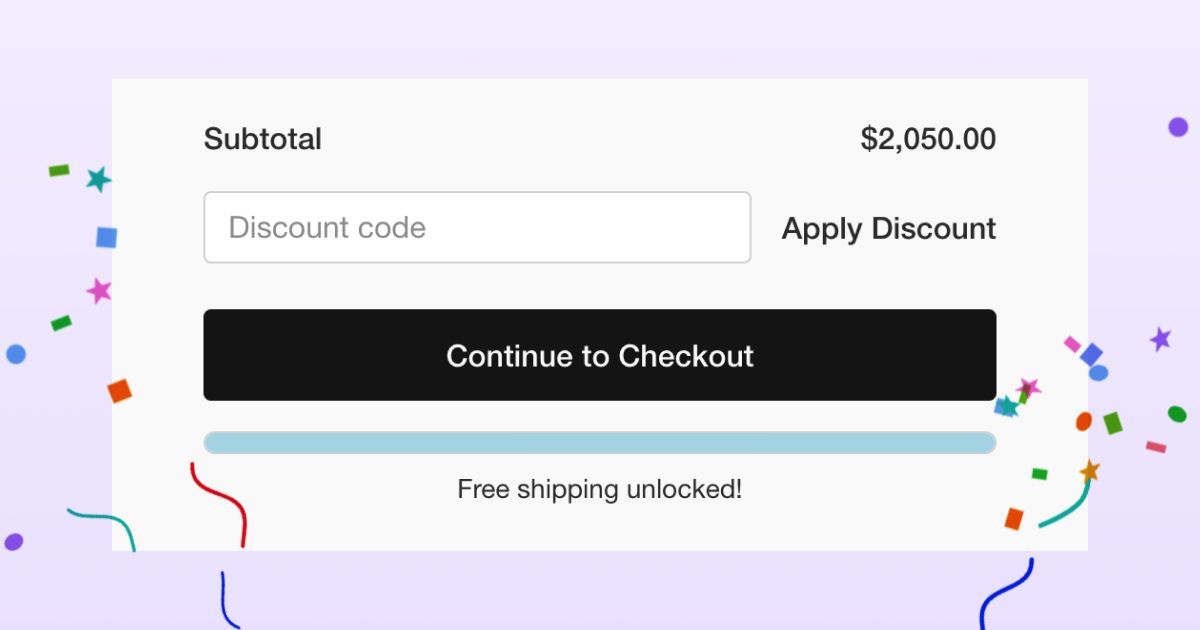Click the blue circle confetti on left edge
This screenshot has height=630, width=1200.
point(14,355)
